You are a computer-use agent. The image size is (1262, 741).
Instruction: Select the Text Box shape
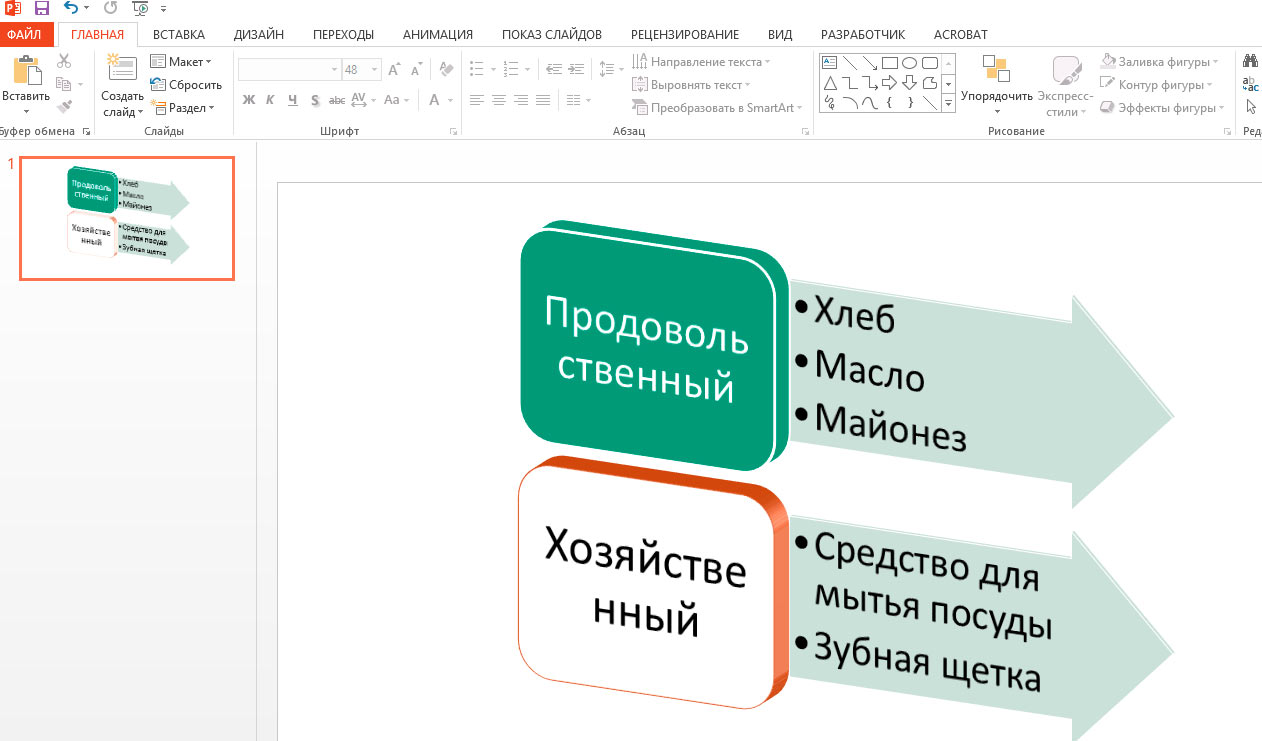(828, 62)
